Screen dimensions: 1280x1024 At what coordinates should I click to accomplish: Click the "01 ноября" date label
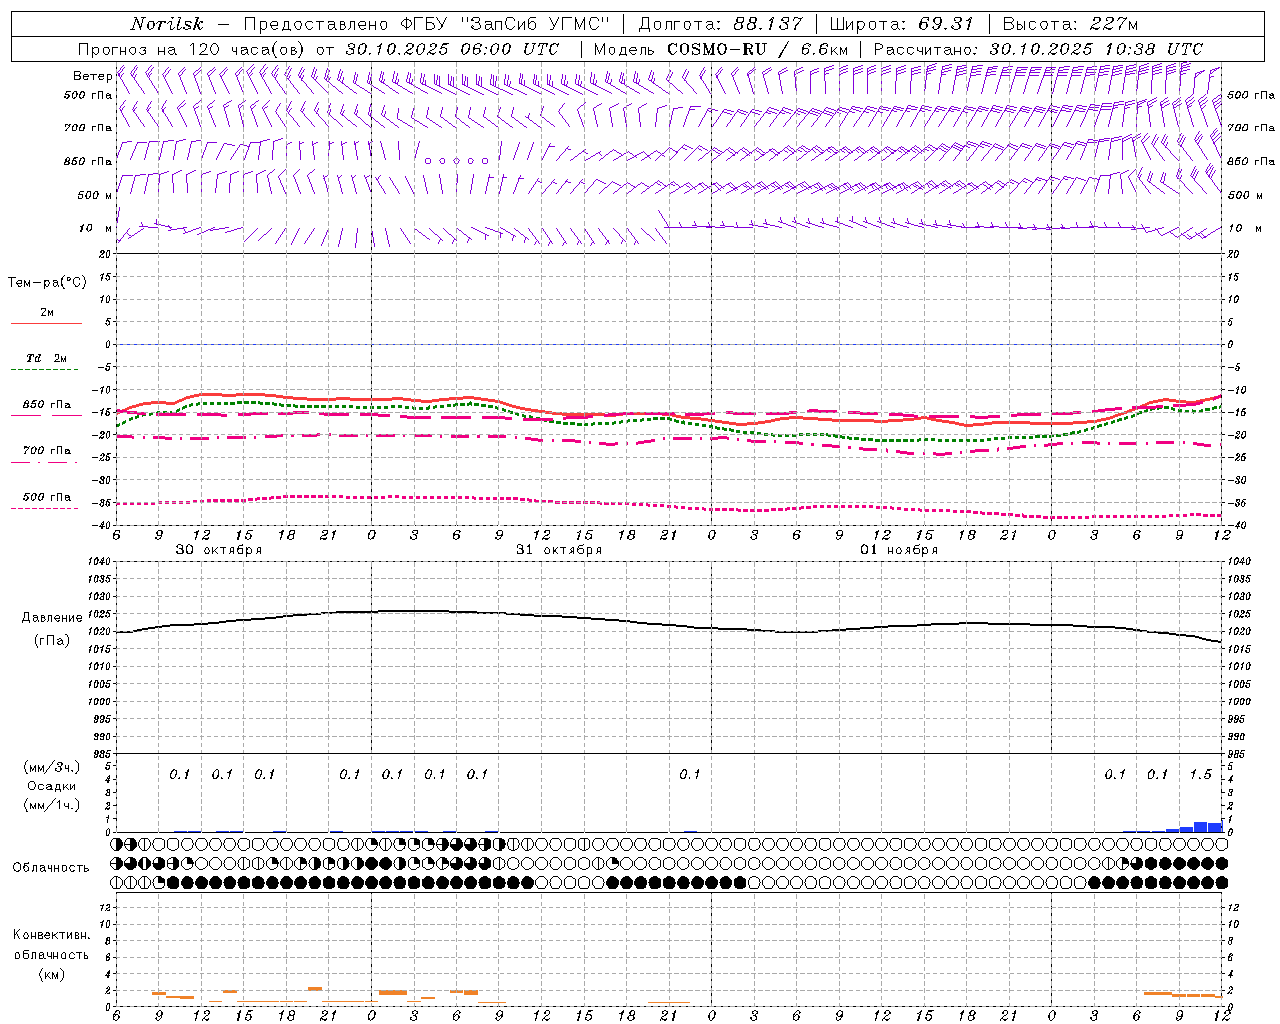[x=899, y=550]
